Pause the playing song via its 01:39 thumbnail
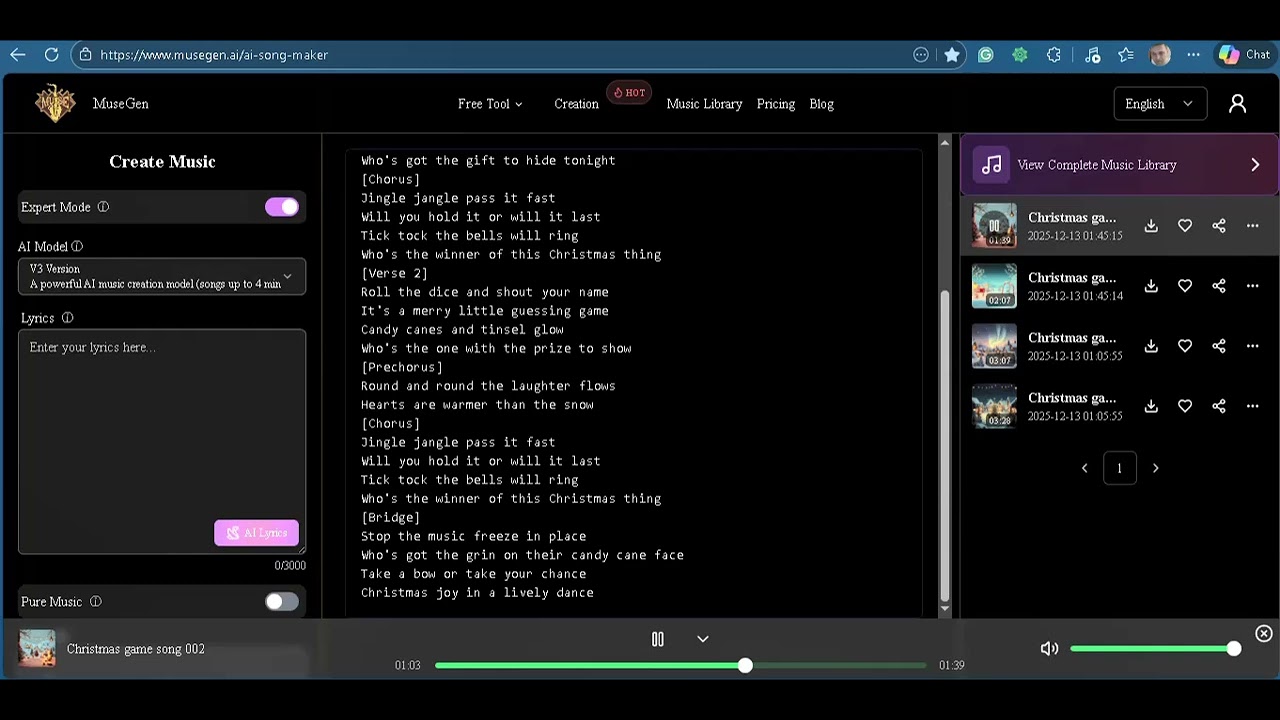 click(994, 226)
